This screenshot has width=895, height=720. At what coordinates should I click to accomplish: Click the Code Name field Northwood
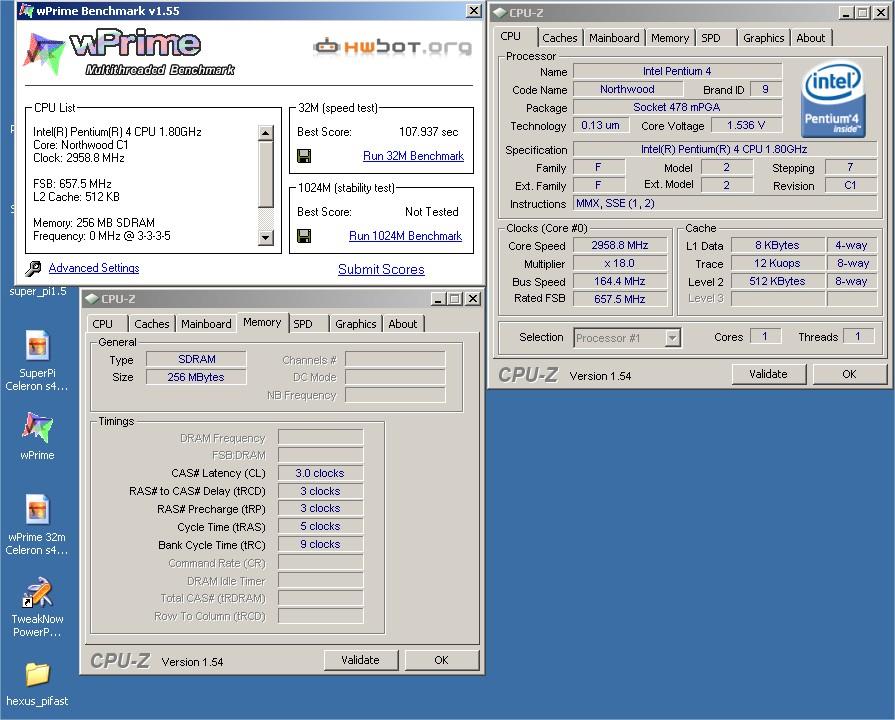pos(627,89)
